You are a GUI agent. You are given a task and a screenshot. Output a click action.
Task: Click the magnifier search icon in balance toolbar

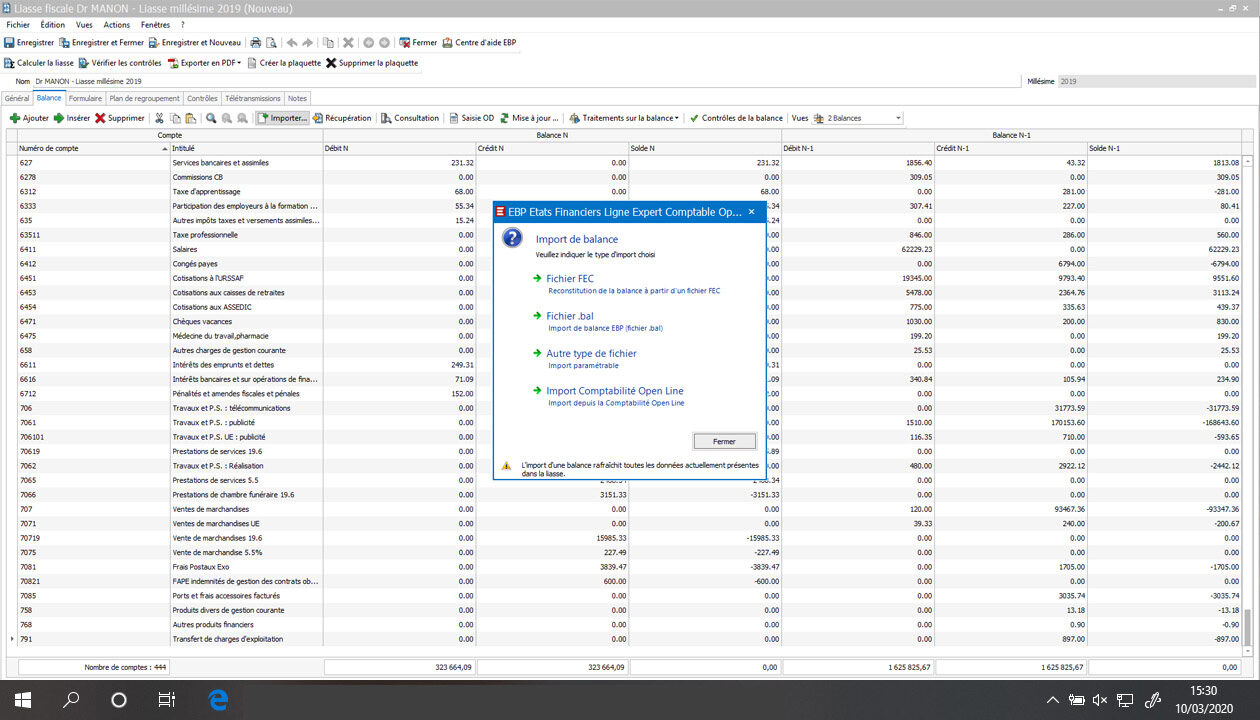(211, 118)
